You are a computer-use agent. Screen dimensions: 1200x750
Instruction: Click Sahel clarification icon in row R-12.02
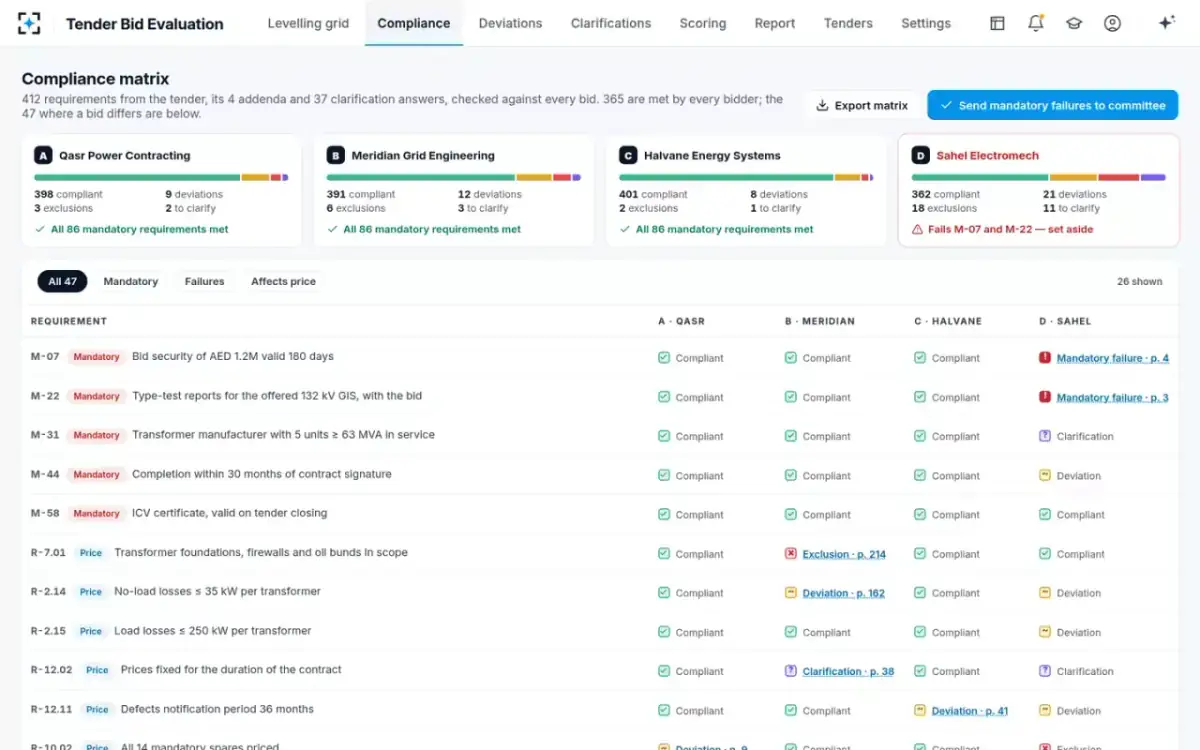1045,671
